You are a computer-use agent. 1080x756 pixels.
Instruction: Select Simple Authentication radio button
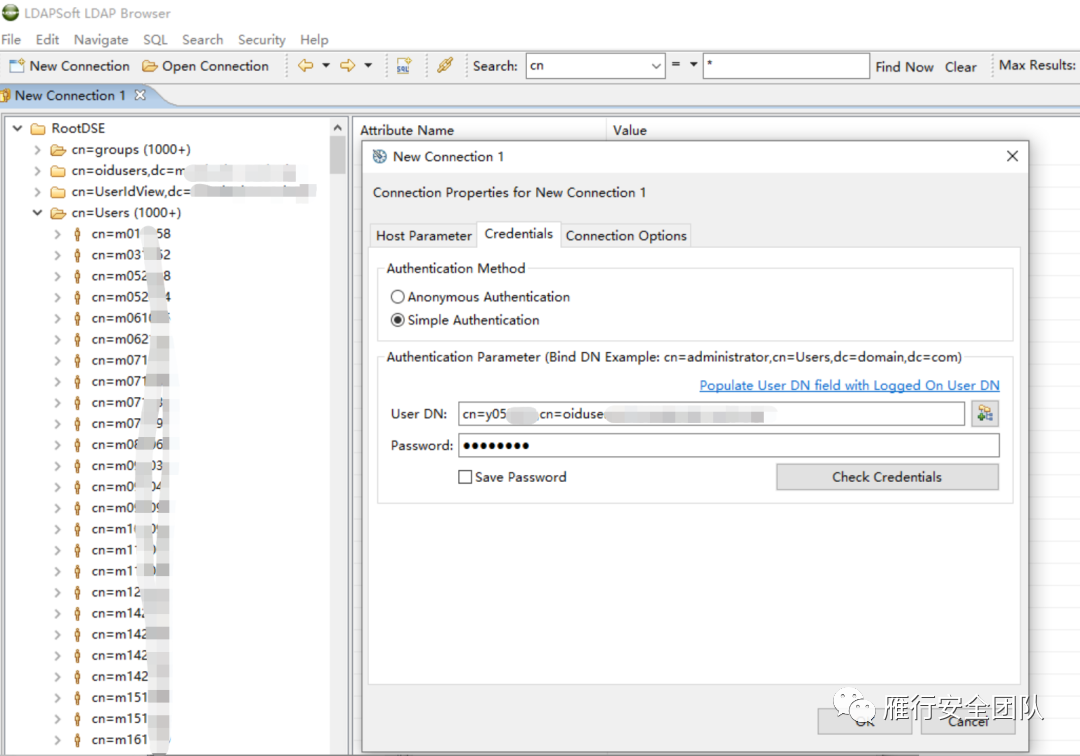coord(397,320)
